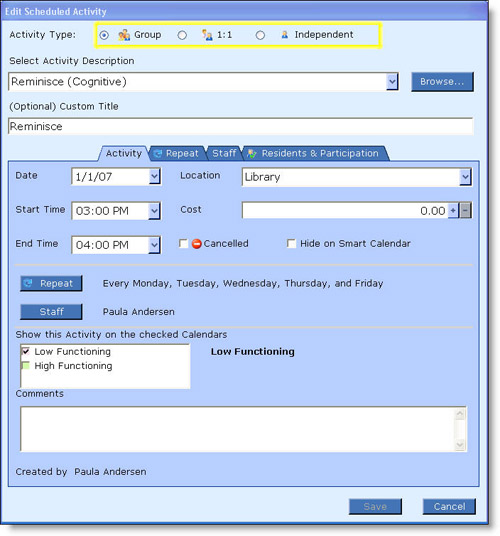
Task: Open the Location dropdown list
Action: 465,177
